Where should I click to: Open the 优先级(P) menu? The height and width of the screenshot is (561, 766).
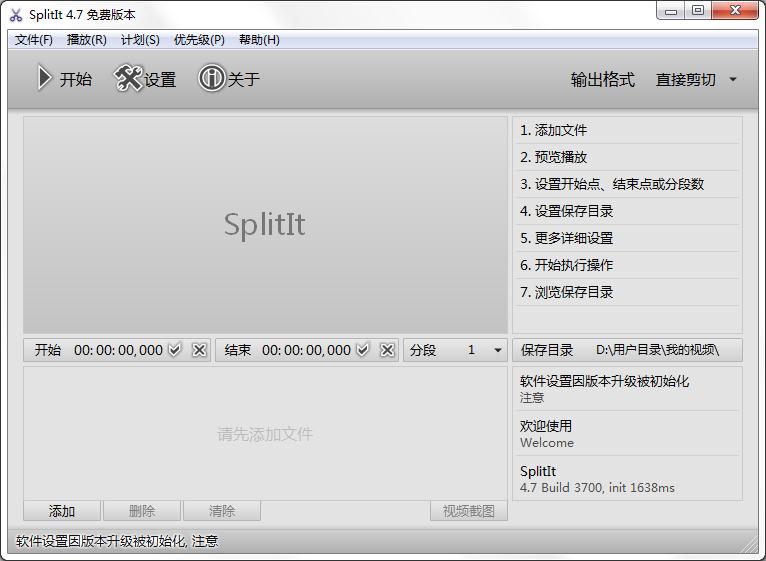[x=199, y=40]
